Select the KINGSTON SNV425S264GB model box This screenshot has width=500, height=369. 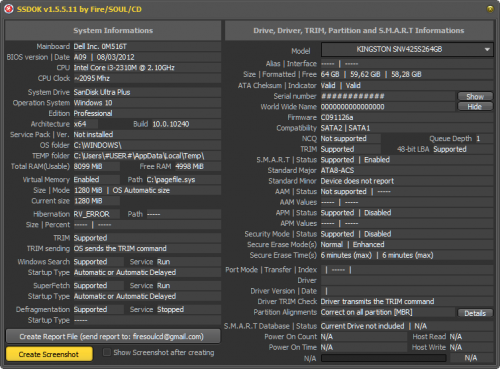[x=407, y=49]
